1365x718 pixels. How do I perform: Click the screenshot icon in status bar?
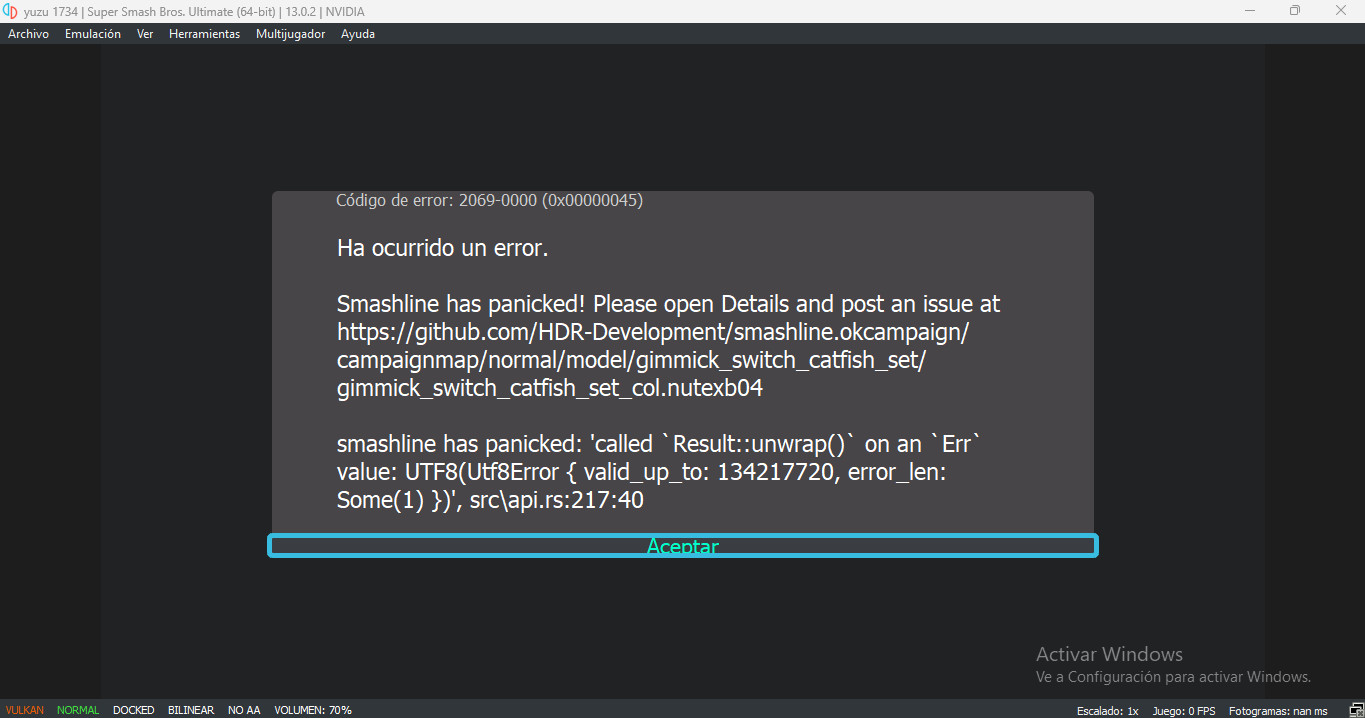click(x=1355, y=710)
